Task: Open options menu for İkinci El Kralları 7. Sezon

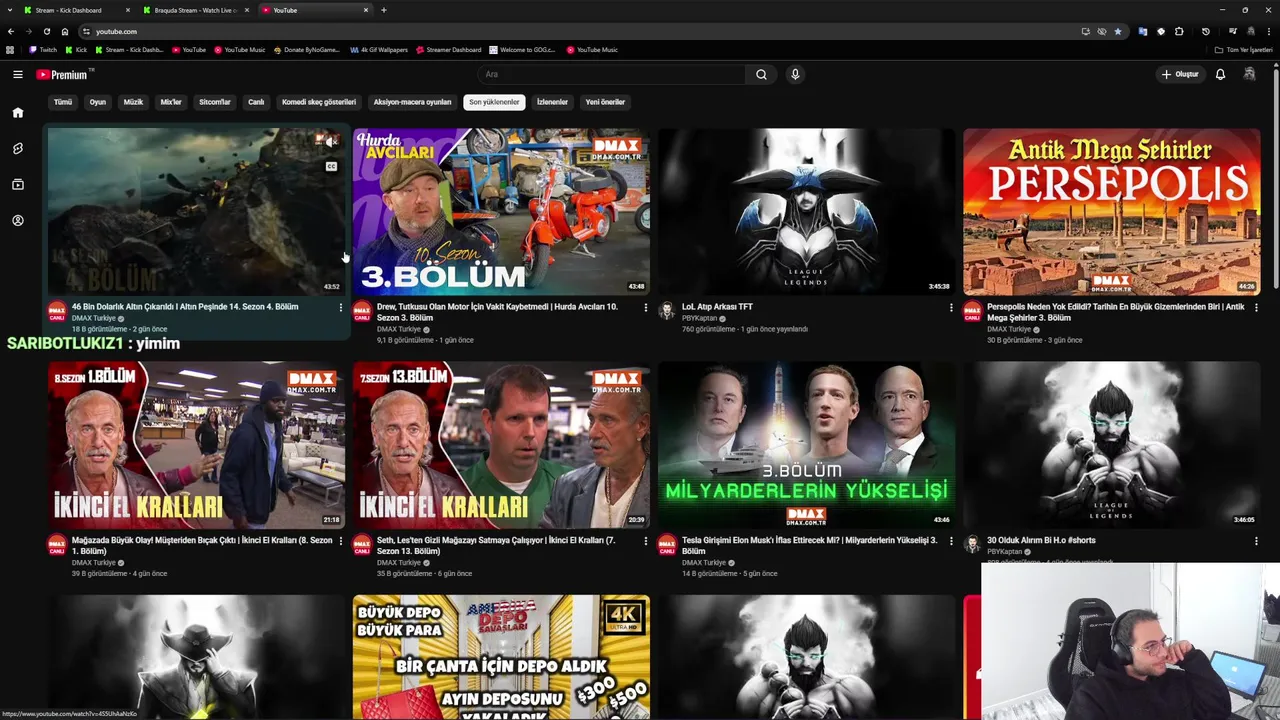Action: click(645, 541)
